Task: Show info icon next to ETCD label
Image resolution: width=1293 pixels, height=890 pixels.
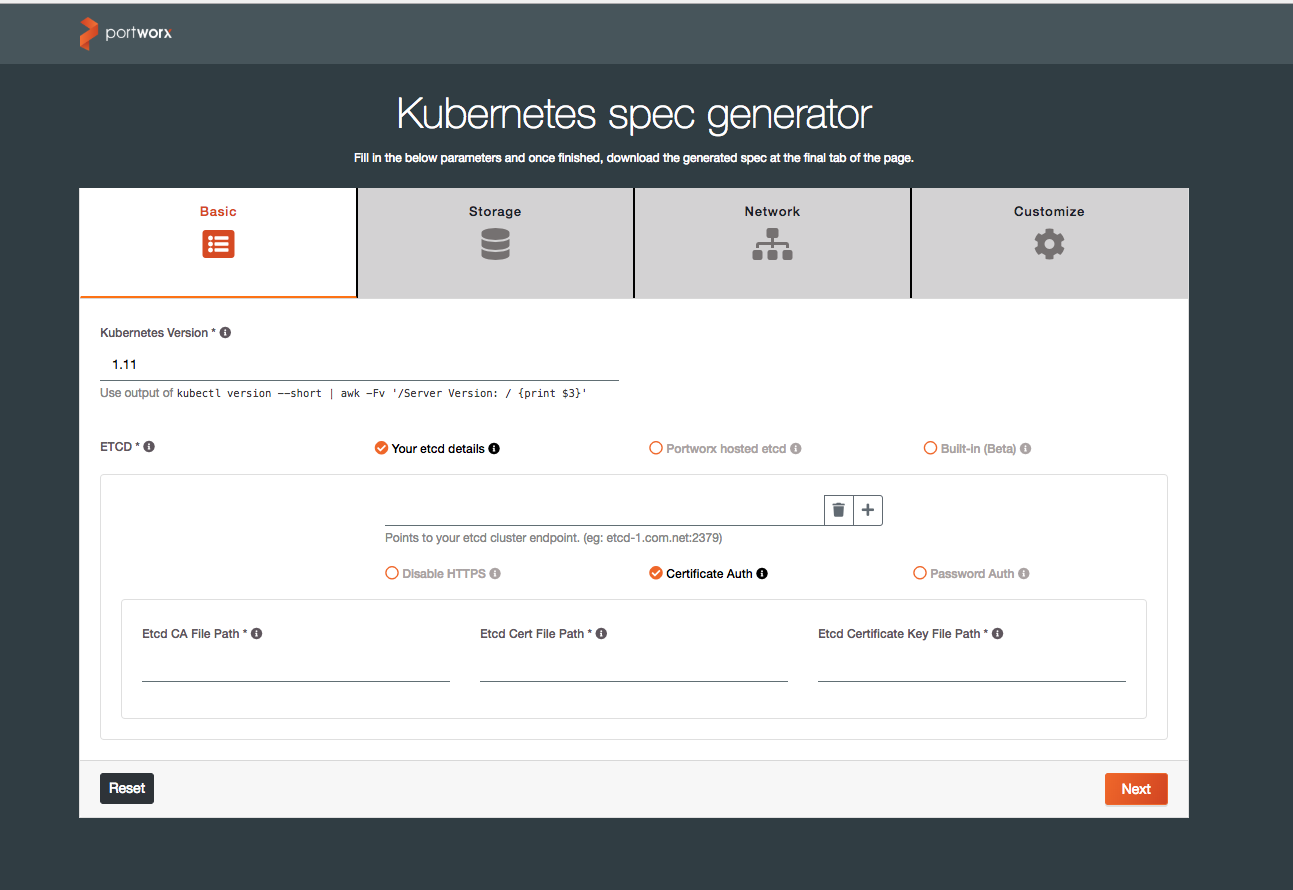Action: 149,446
